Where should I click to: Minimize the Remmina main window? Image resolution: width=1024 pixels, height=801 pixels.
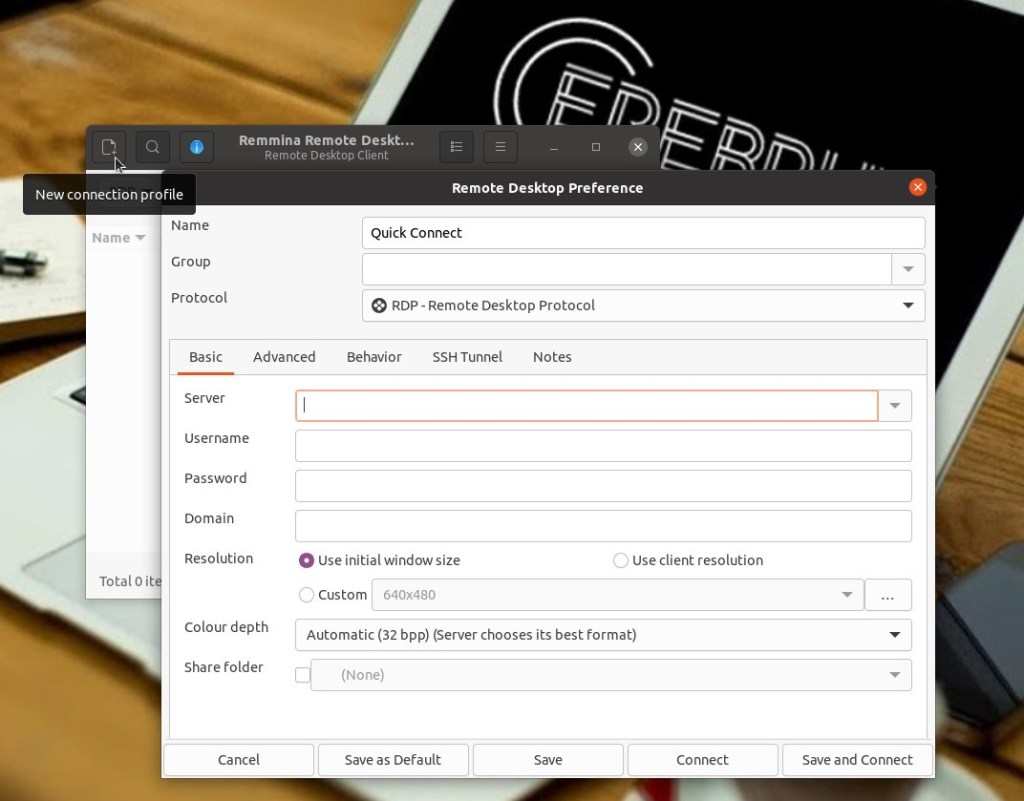(553, 147)
